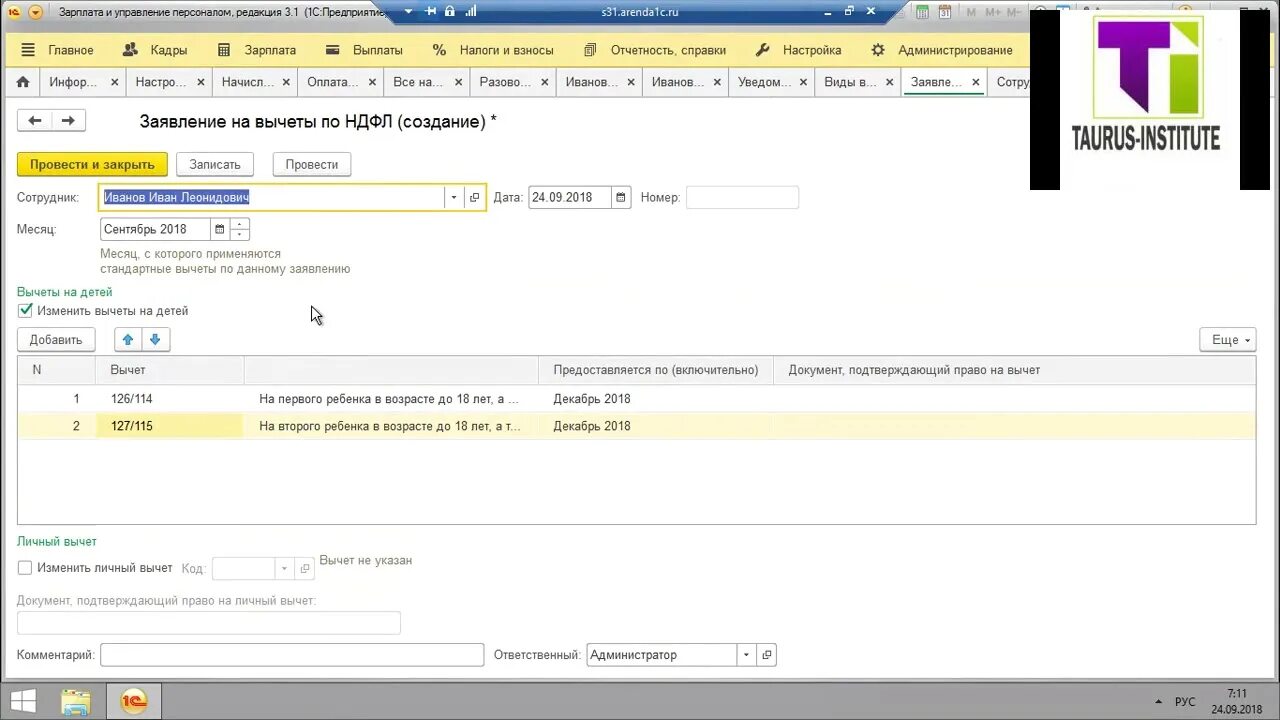The width and height of the screenshot is (1280, 720).
Task: Click the Сотрудник field with Иванов Иван Леонидович
Action: tap(272, 197)
